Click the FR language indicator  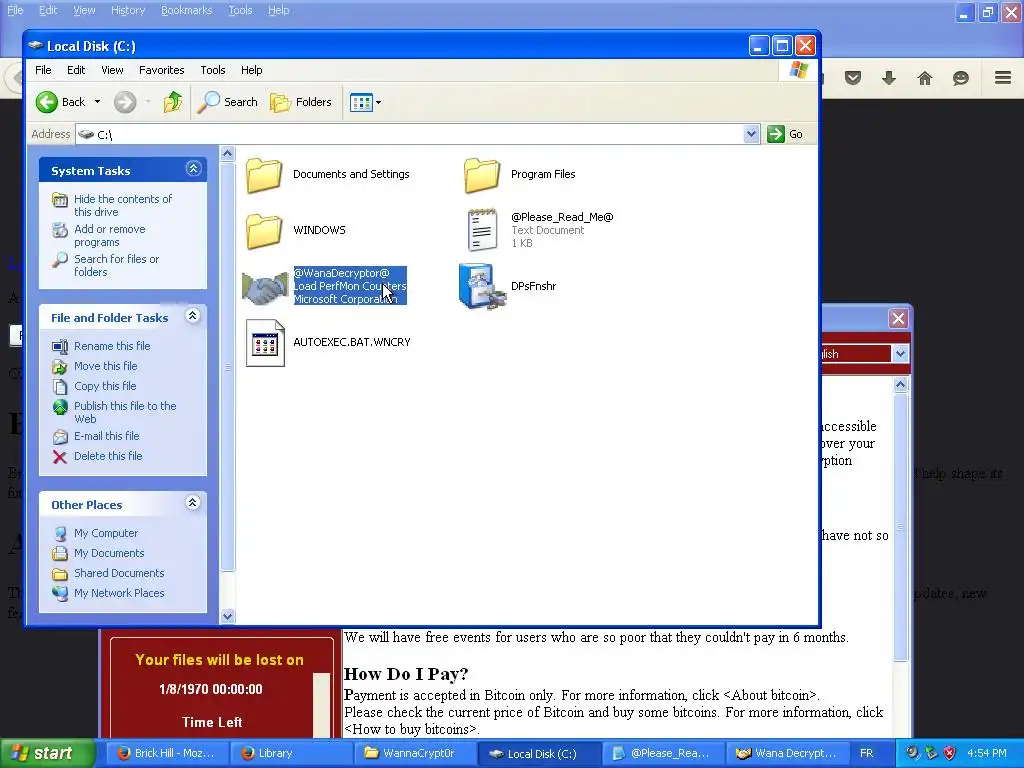(867, 753)
